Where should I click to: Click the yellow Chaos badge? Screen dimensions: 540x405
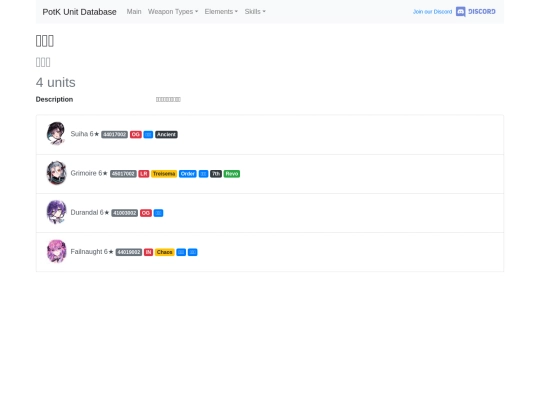(x=165, y=252)
